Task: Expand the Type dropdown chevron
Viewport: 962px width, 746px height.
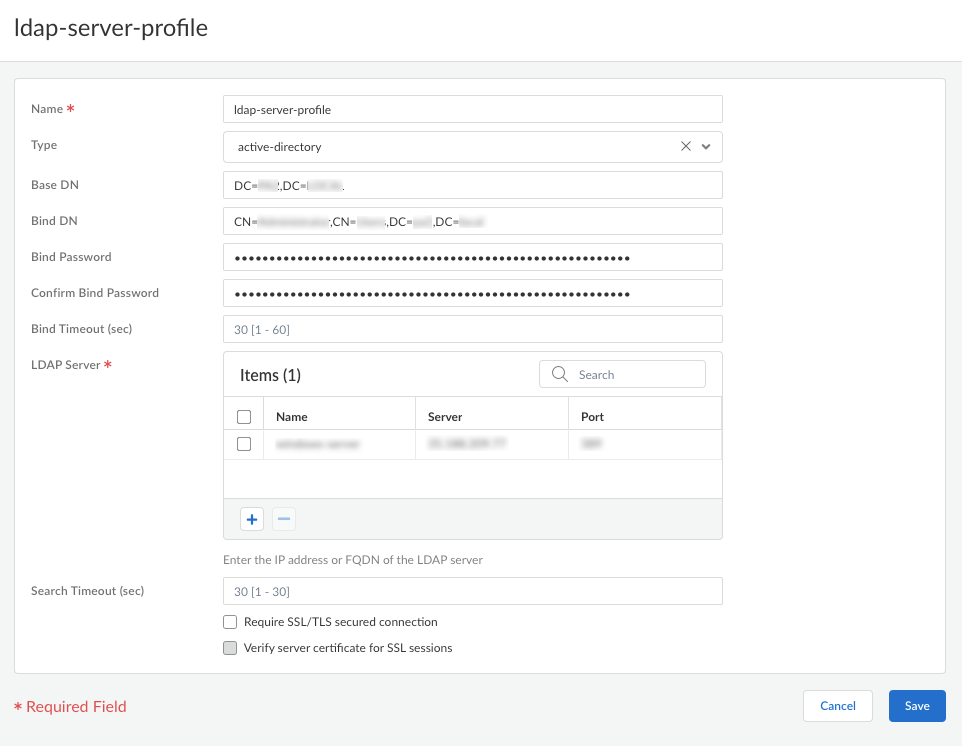Action: point(706,146)
